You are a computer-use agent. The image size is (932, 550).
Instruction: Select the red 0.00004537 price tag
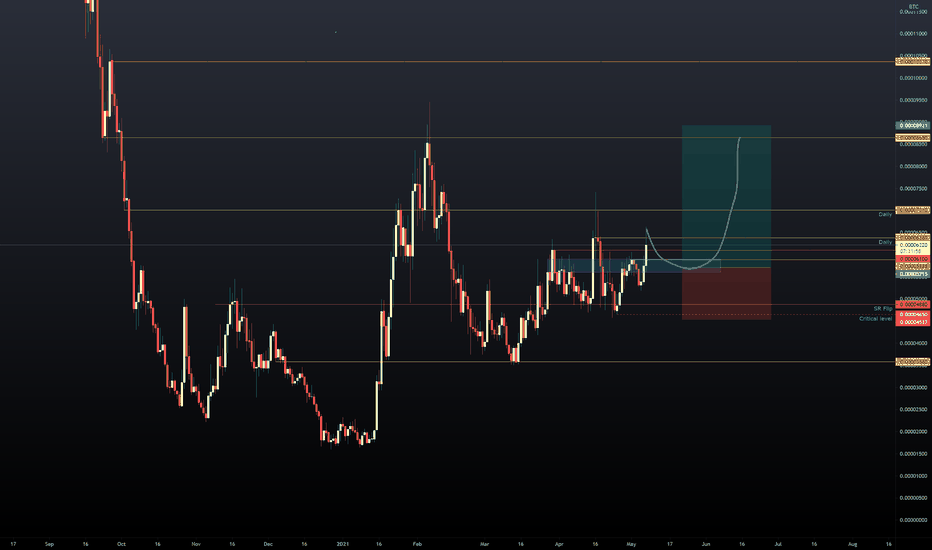[912, 322]
